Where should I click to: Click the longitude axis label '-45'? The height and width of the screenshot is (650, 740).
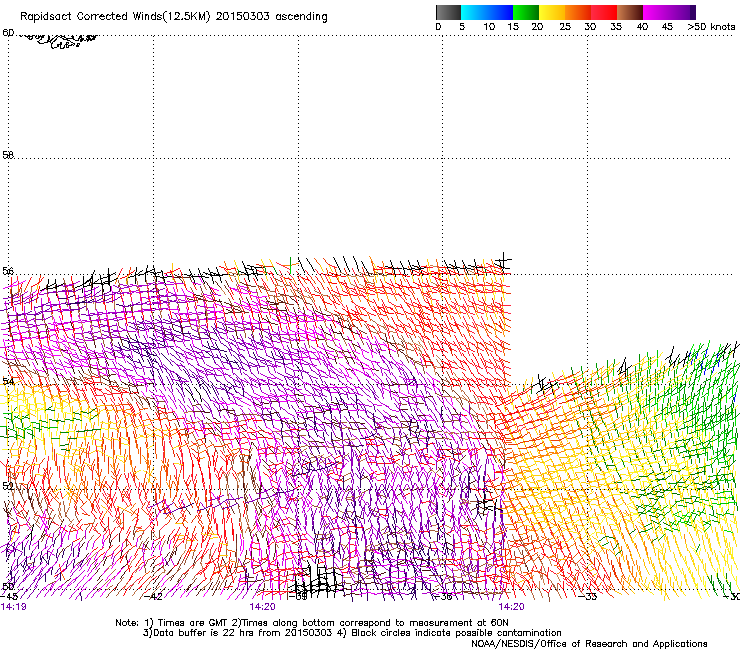tap(9, 597)
